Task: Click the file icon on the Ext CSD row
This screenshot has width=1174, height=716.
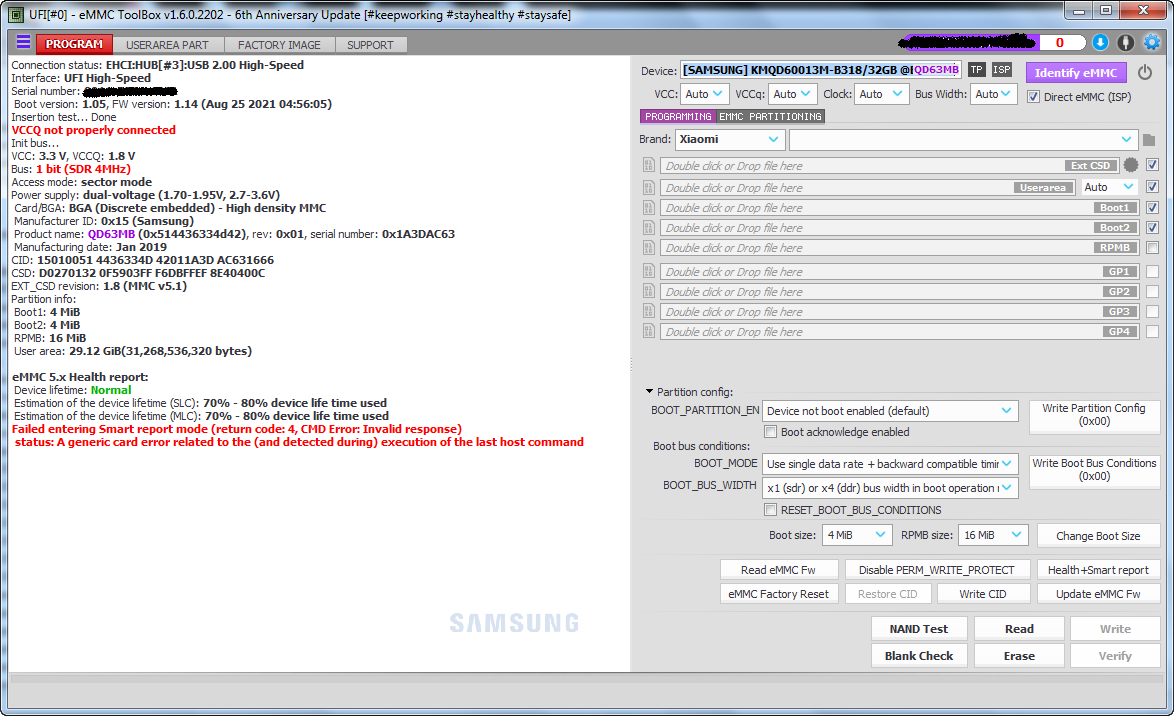Action: (648, 166)
